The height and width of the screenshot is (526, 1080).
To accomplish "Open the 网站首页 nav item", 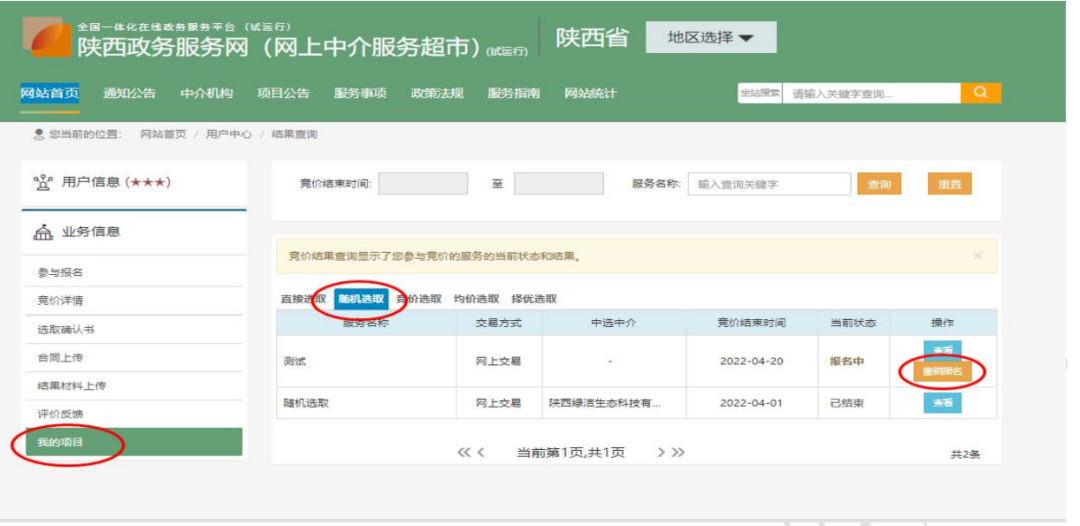I will tap(50, 94).
